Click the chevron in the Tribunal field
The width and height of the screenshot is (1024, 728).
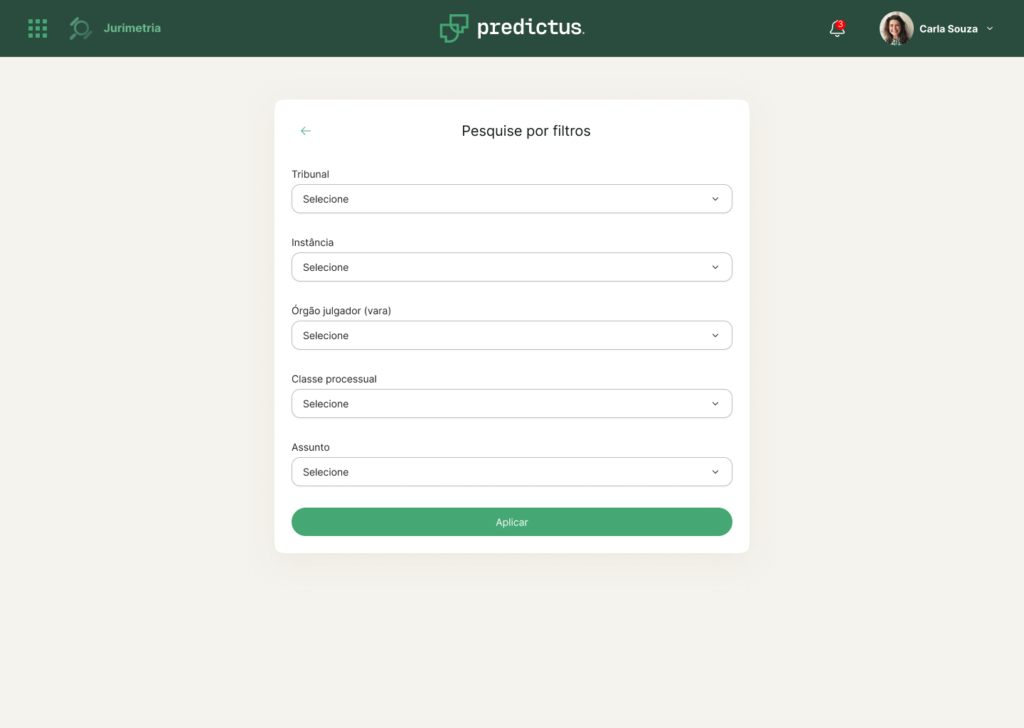[x=715, y=199]
